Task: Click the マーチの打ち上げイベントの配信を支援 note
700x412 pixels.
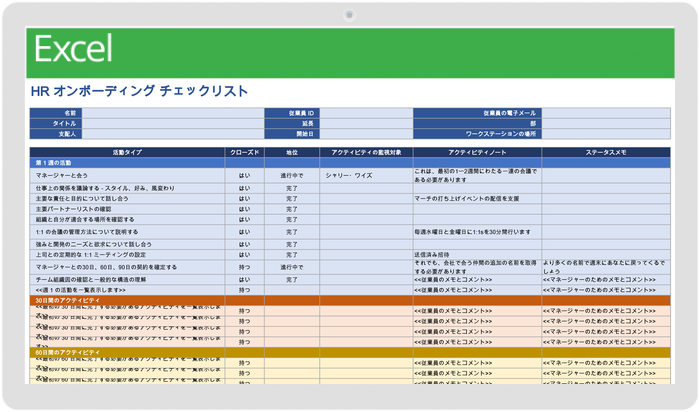Action: pyautogui.click(x=477, y=199)
